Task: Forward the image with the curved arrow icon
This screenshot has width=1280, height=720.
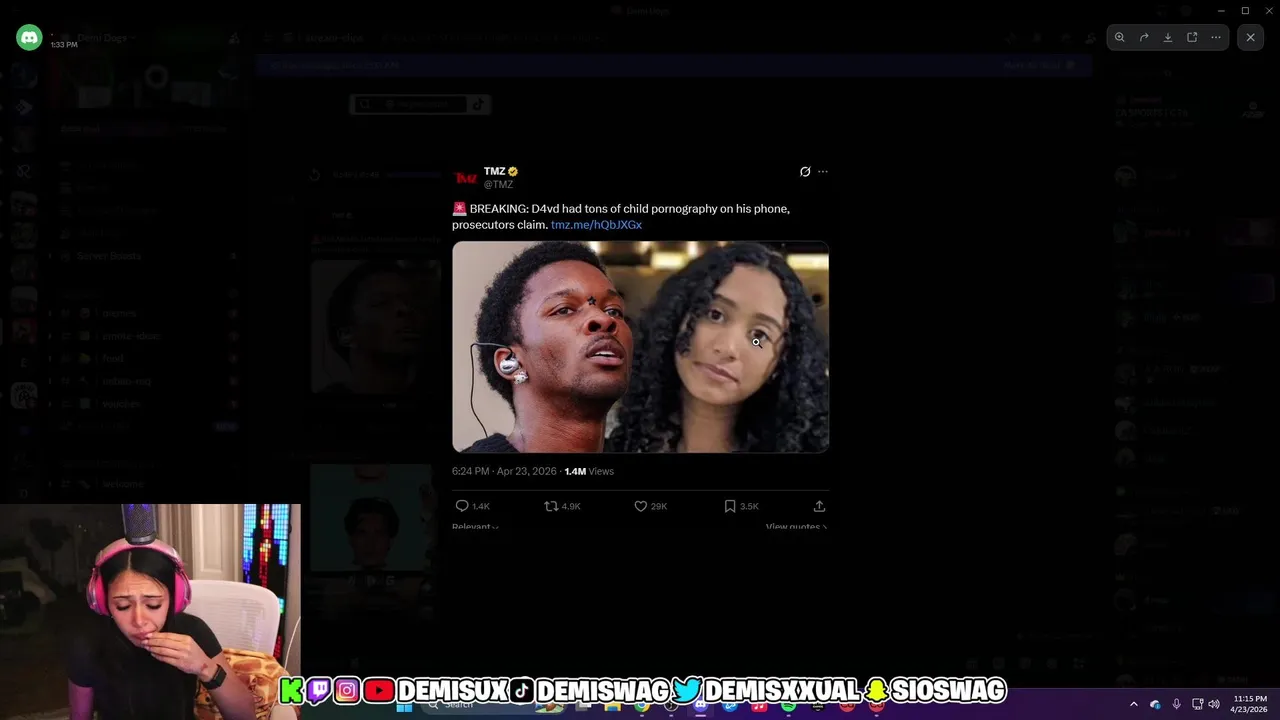Action: (x=1144, y=37)
